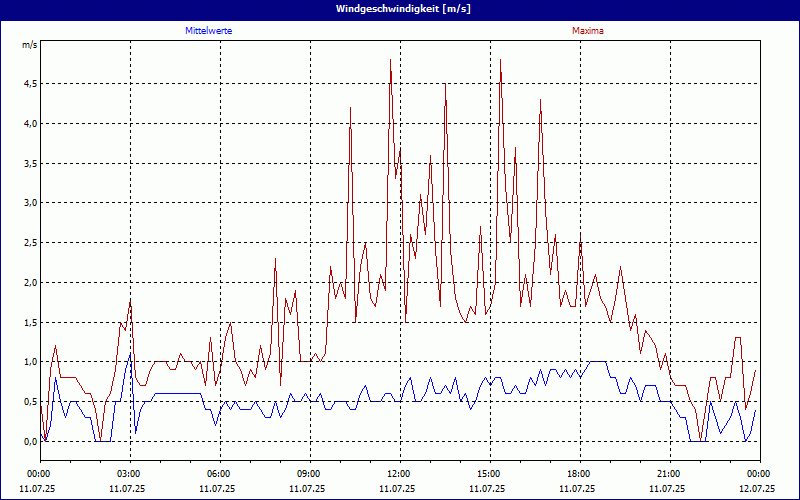The height and width of the screenshot is (500, 800).
Task: Click the 21:00 time axis label
Action: (x=669, y=474)
